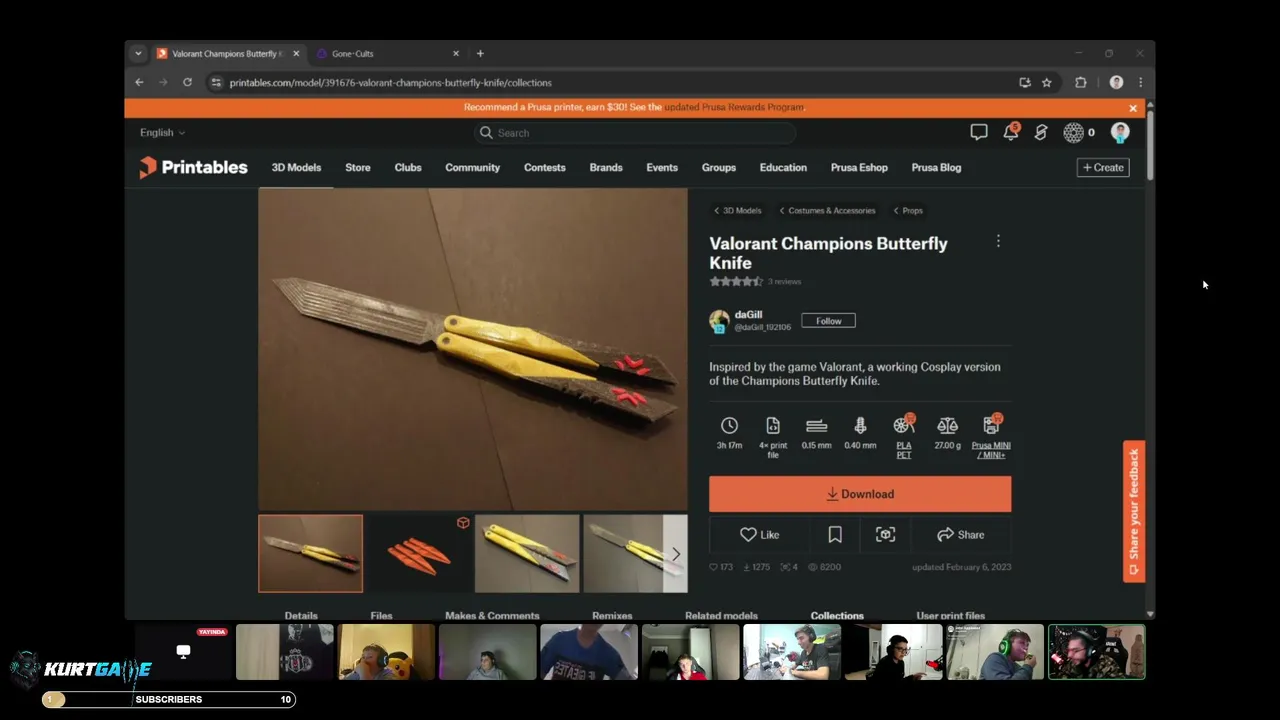Image resolution: width=1280 pixels, height=720 pixels.
Task: Switch to the Details tab
Action: [x=301, y=615]
